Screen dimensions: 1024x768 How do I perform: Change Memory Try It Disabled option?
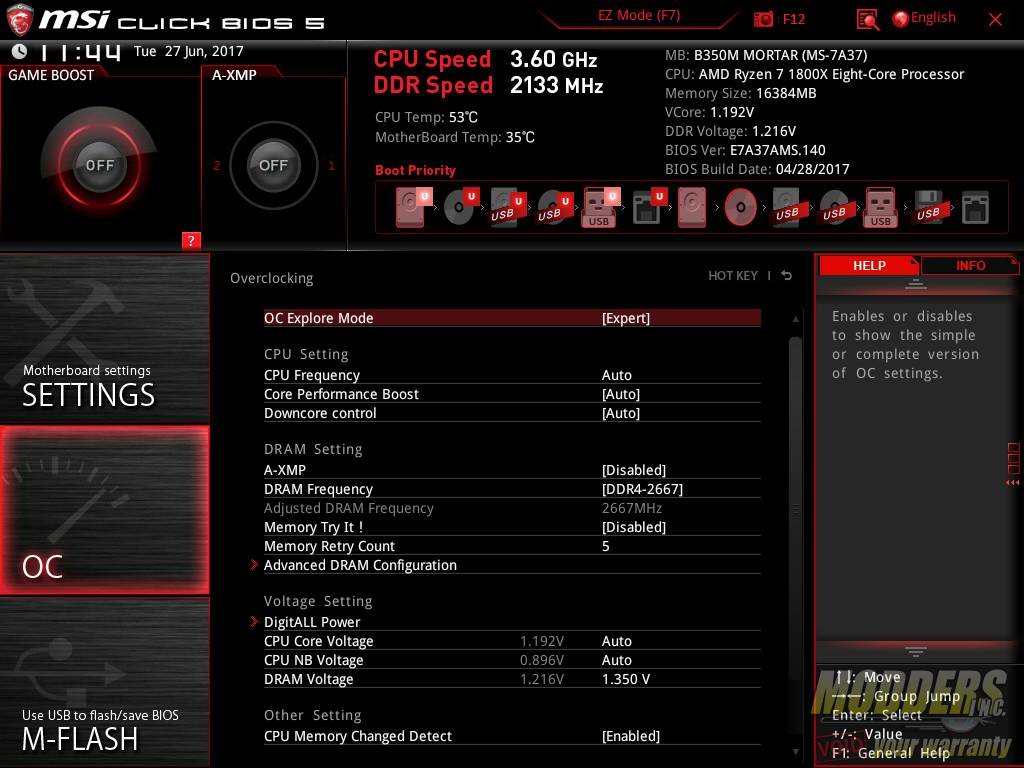tap(633, 526)
